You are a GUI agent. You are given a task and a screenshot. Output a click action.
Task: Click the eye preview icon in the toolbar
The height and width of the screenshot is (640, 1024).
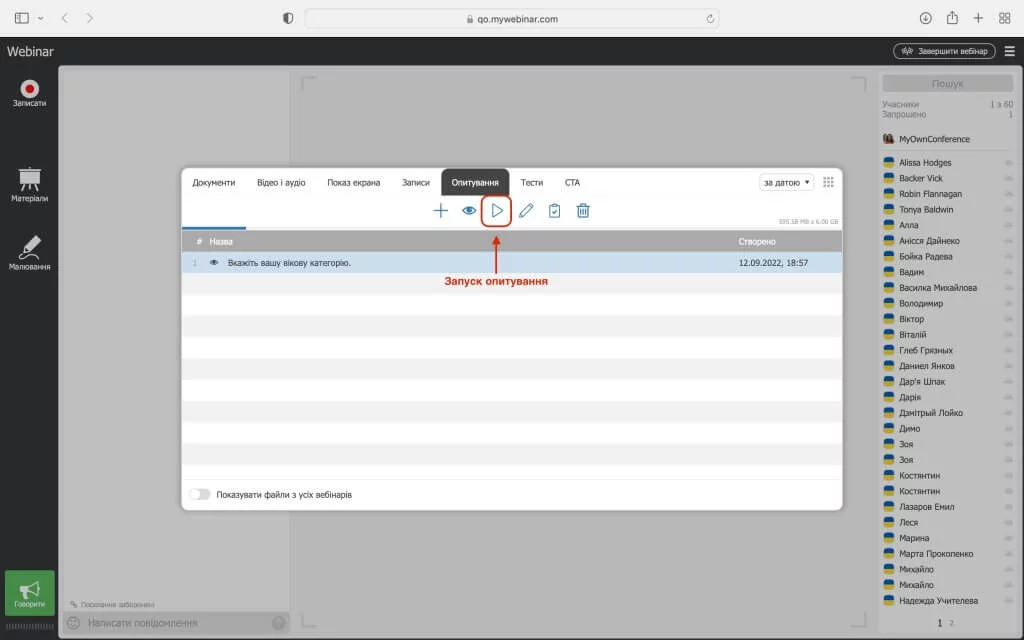click(469, 211)
